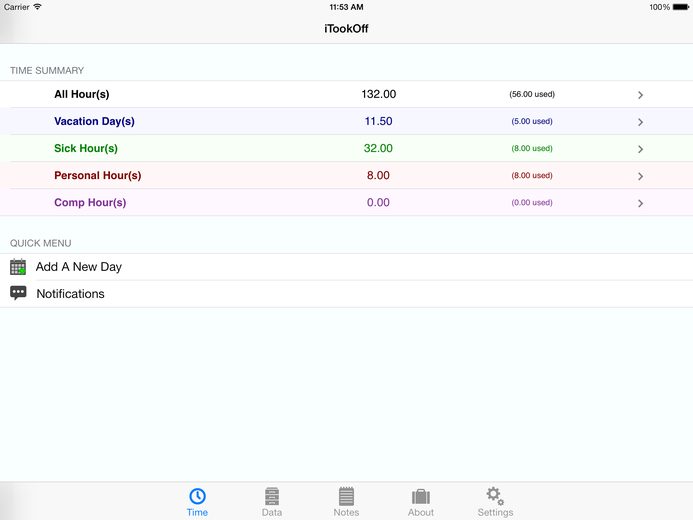Switch to the Time tab label
The height and width of the screenshot is (520, 693).
pyautogui.click(x=197, y=512)
